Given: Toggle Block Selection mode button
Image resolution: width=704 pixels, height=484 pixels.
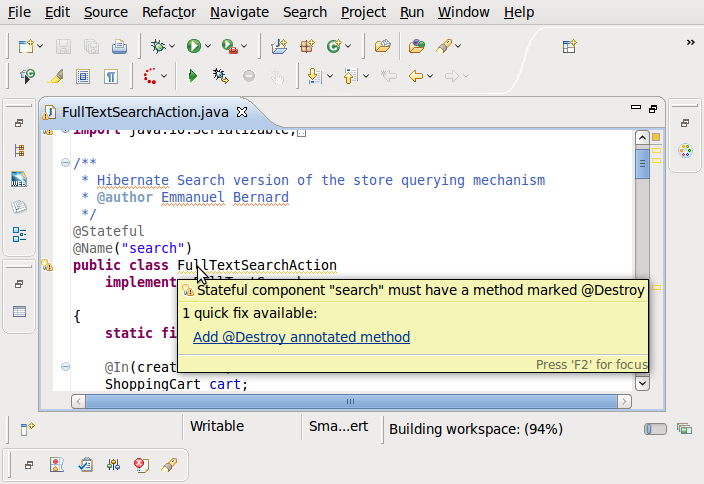Looking at the screenshot, I should coord(84,76).
